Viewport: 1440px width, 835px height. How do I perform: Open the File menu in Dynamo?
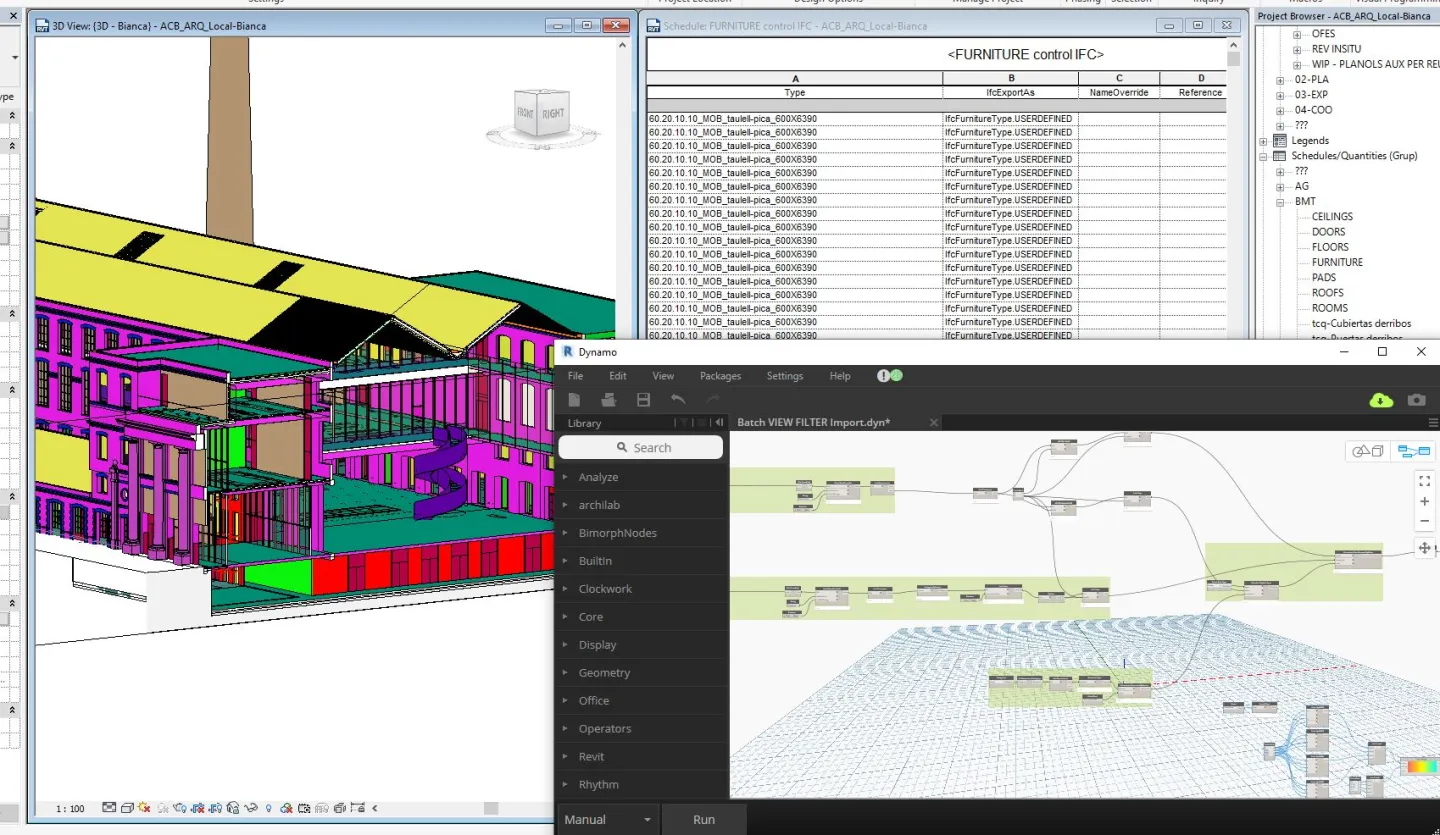[x=575, y=376]
